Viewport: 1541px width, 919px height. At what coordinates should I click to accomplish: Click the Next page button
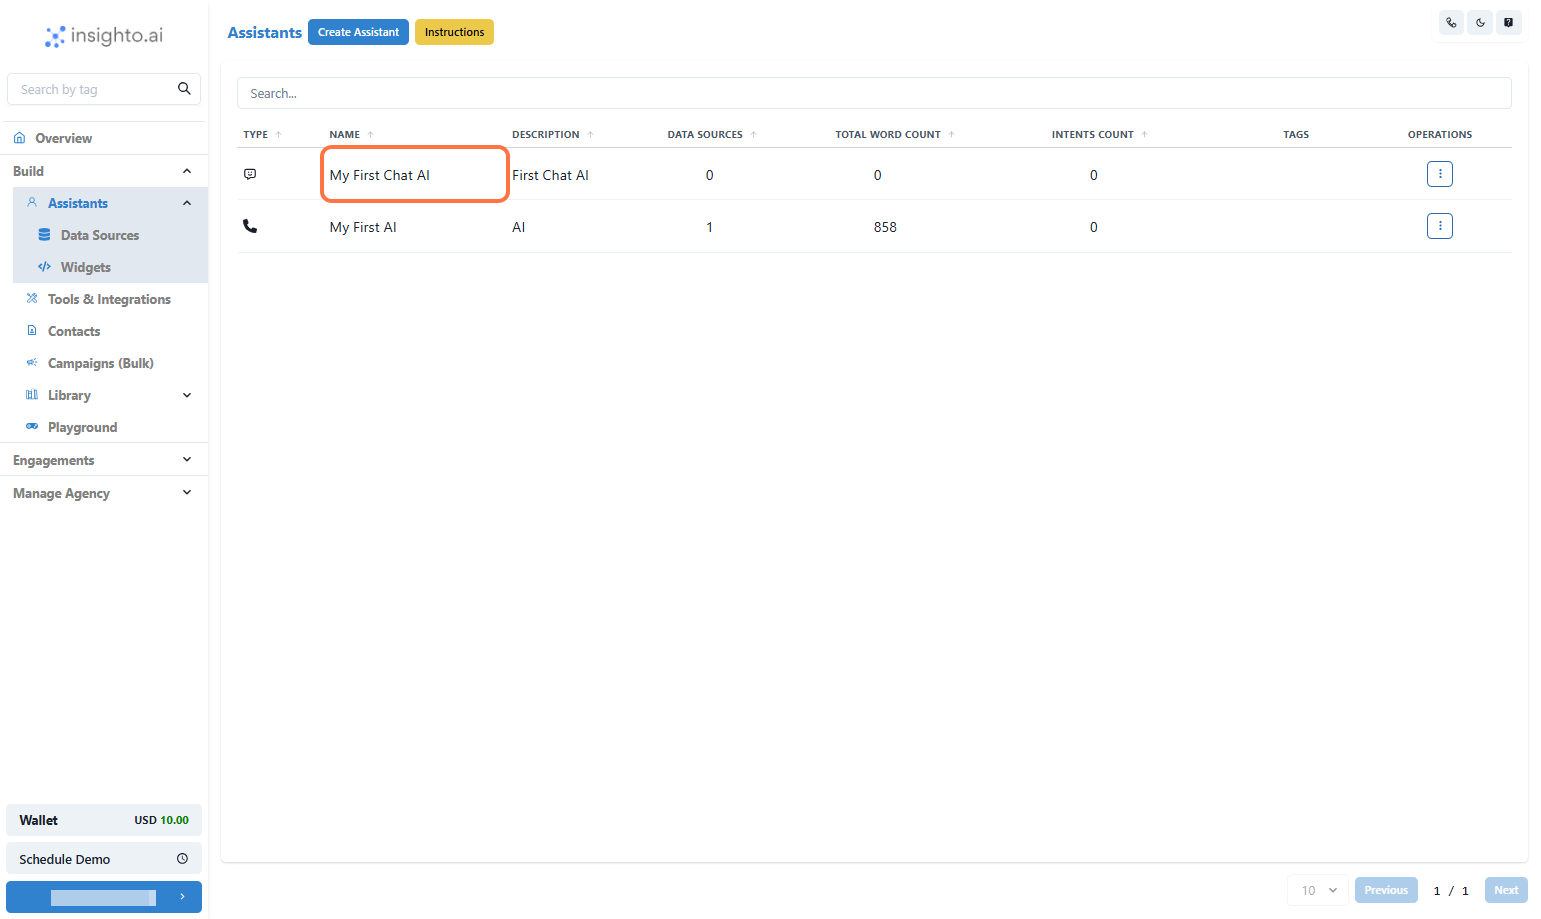tap(1506, 890)
